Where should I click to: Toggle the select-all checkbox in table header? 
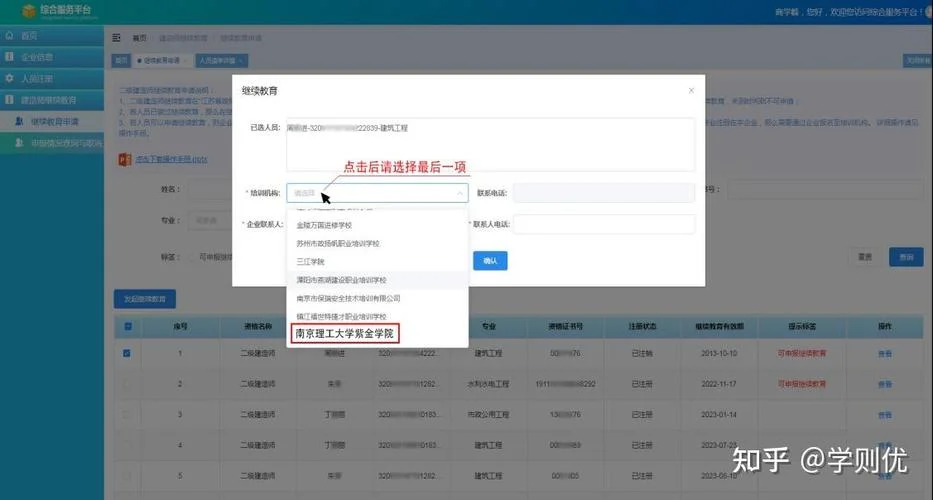[128, 326]
